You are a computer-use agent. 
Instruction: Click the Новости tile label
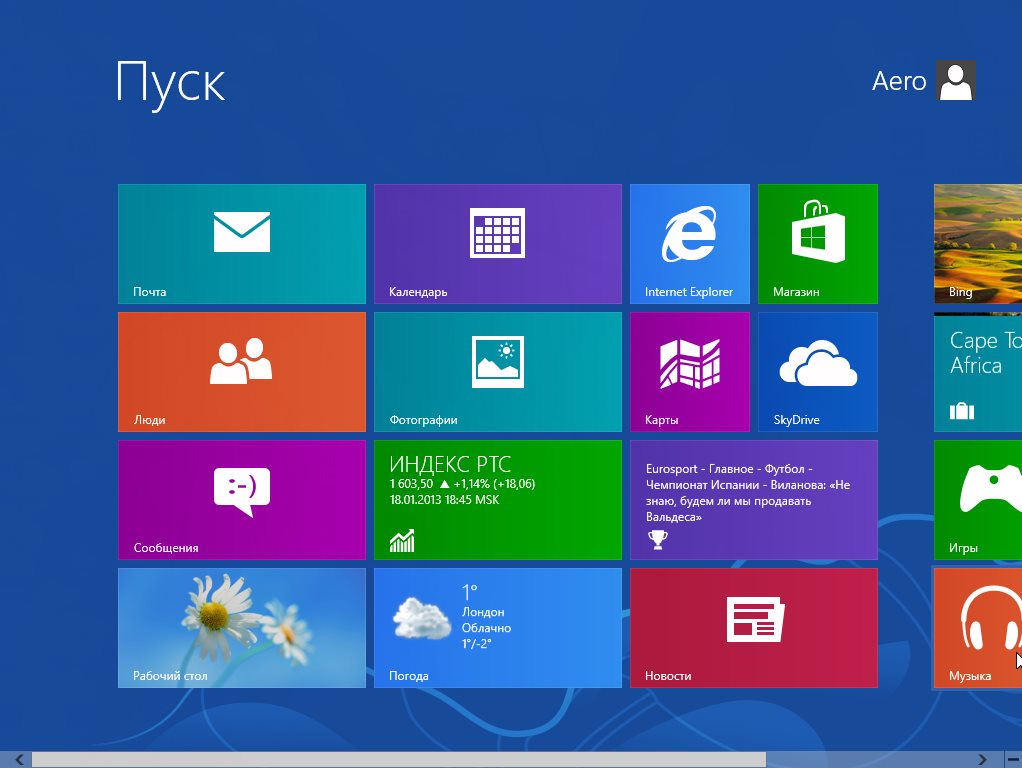[x=668, y=676]
